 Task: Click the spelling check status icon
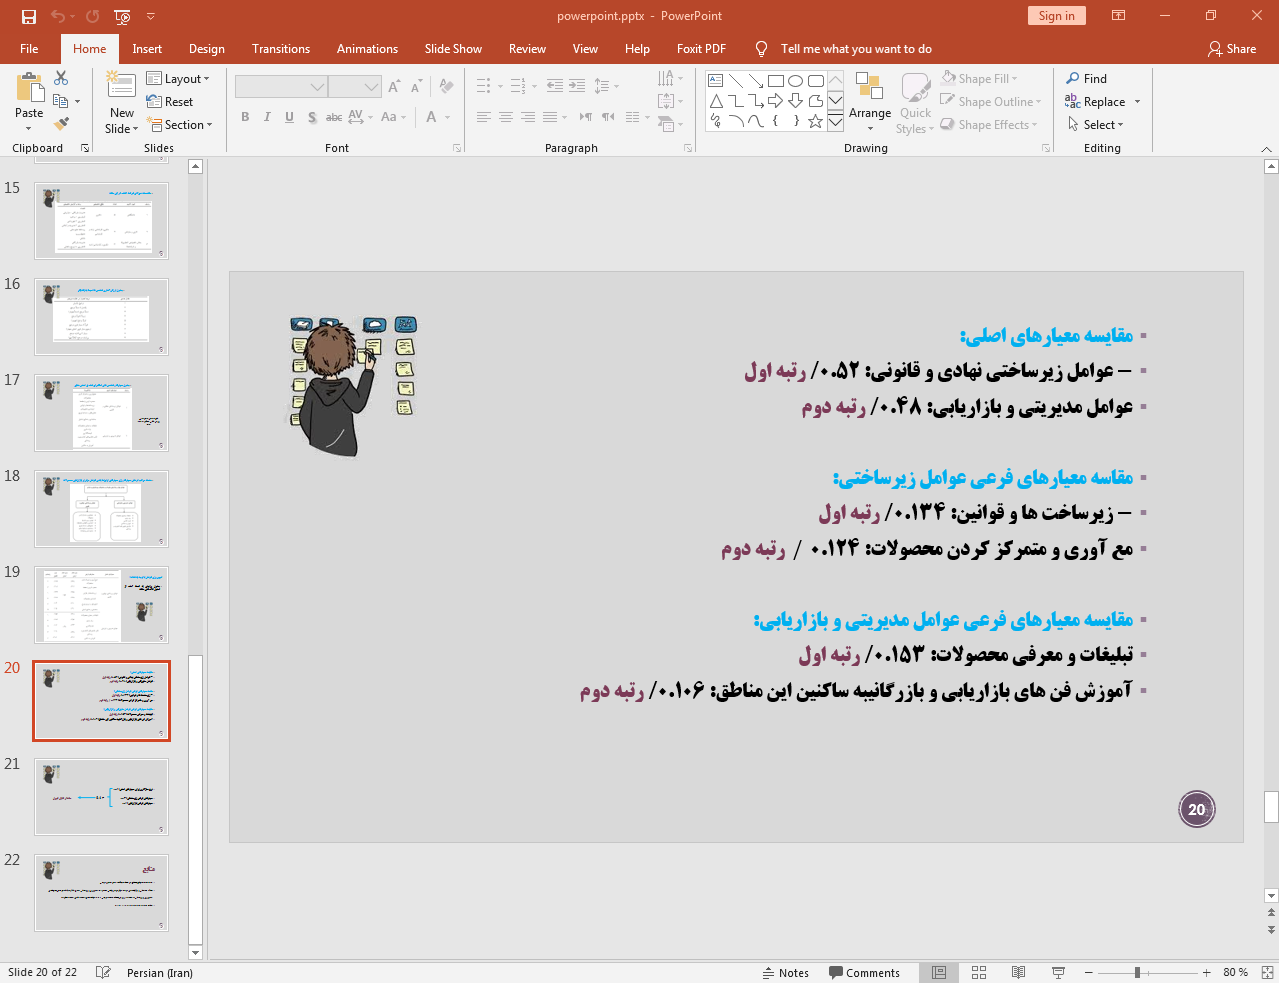pos(103,972)
